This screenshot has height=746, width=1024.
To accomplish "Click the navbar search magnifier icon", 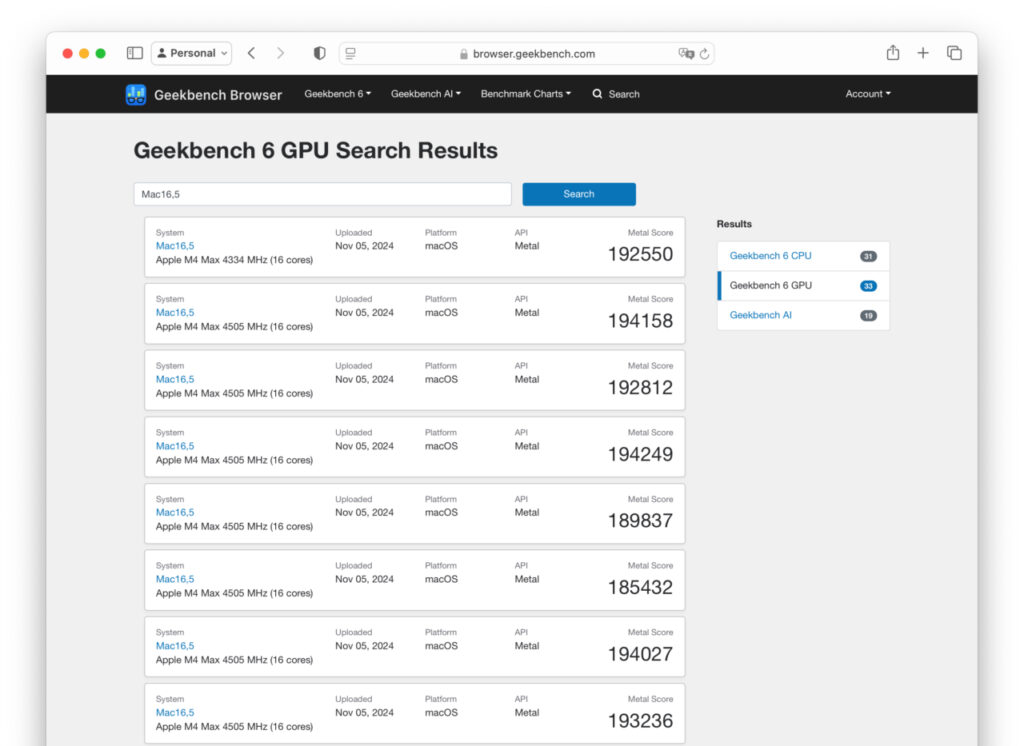I will coord(597,94).
